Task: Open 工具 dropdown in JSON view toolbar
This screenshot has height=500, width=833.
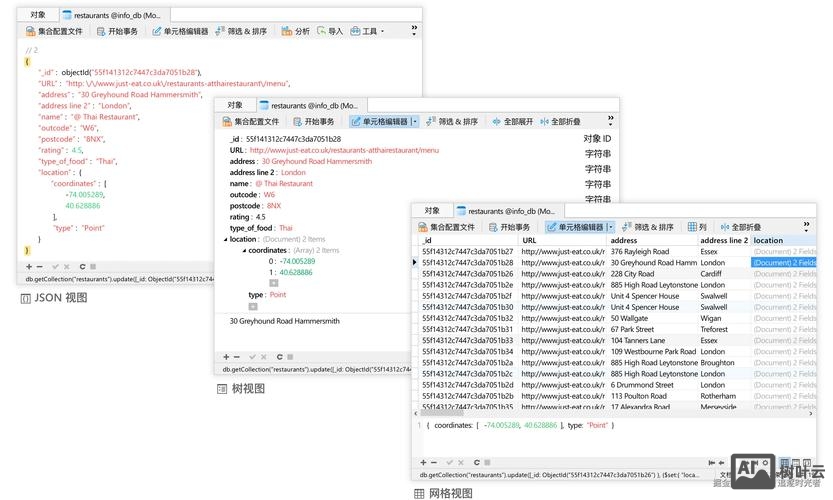Action: pos(367,31)
